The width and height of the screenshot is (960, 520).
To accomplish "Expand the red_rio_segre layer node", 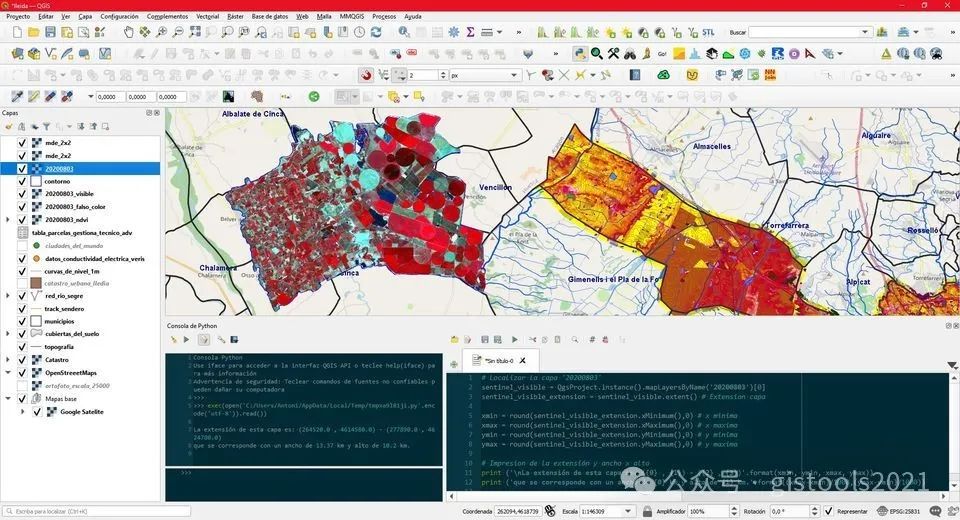I will coord(8,296).
